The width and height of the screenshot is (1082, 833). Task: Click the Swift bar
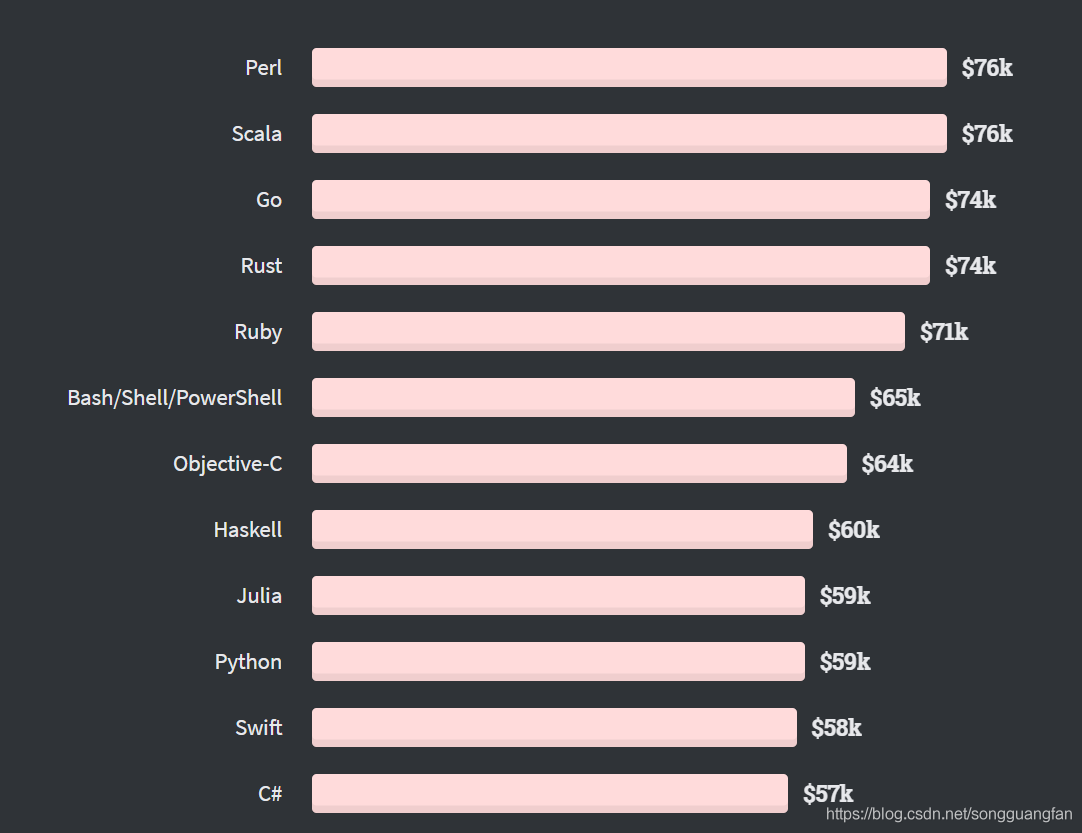click(x=554, y=727)
